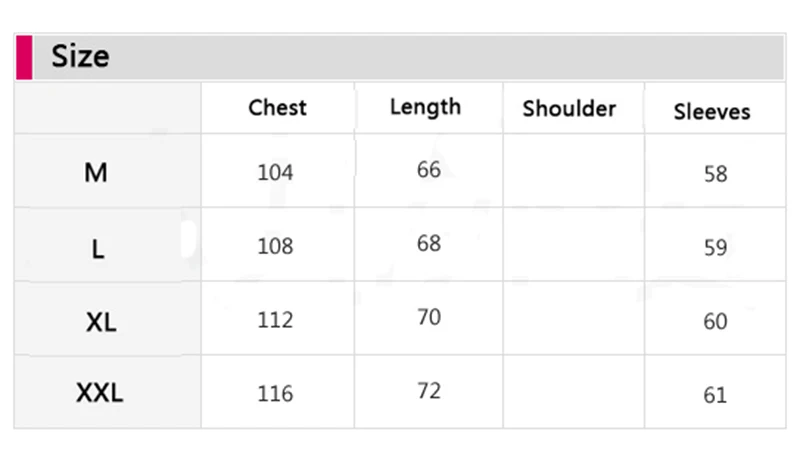The image size is (800, 469).
Task: Click chest value 112
Action: 276,320
